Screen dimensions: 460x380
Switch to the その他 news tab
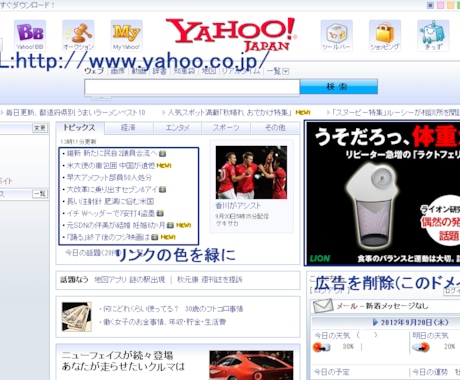coord(275,128)
